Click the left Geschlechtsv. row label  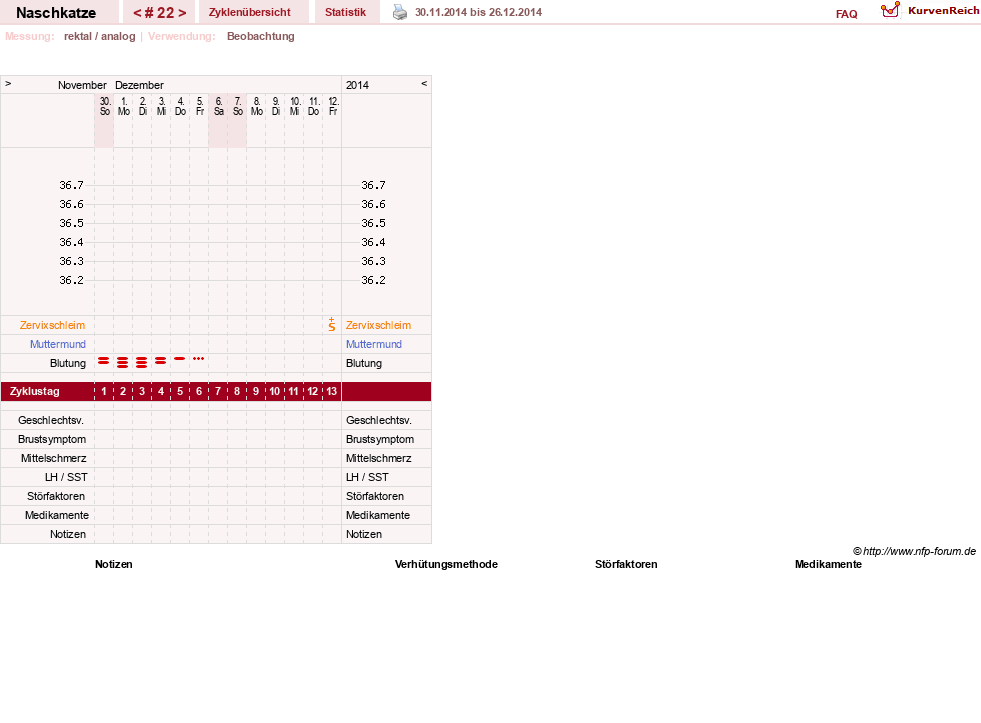51,420
